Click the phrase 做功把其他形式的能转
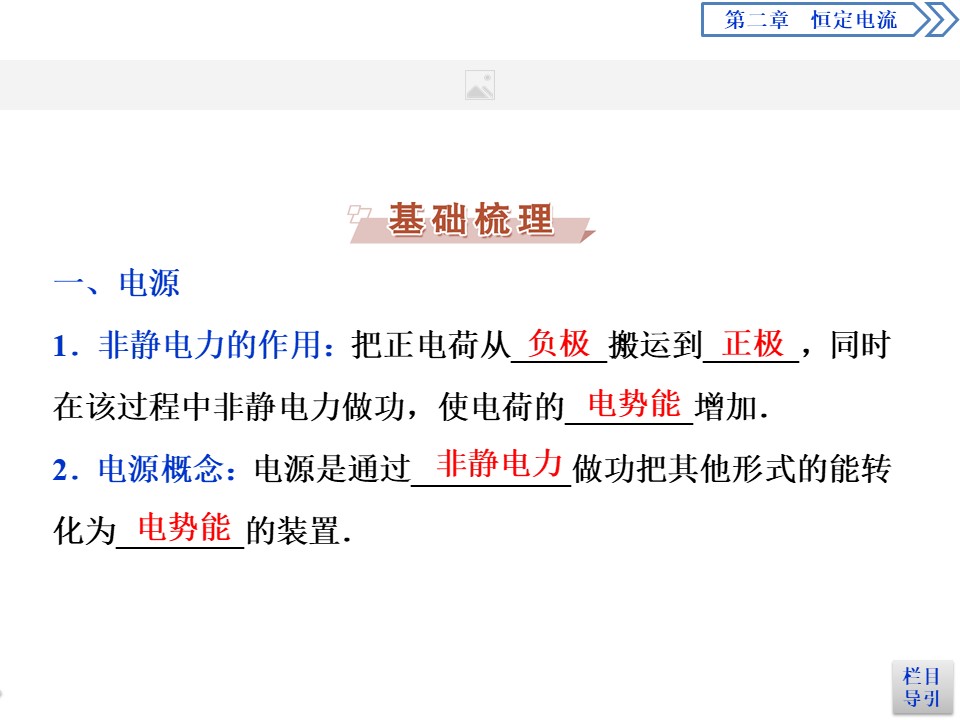 (731, 469)
